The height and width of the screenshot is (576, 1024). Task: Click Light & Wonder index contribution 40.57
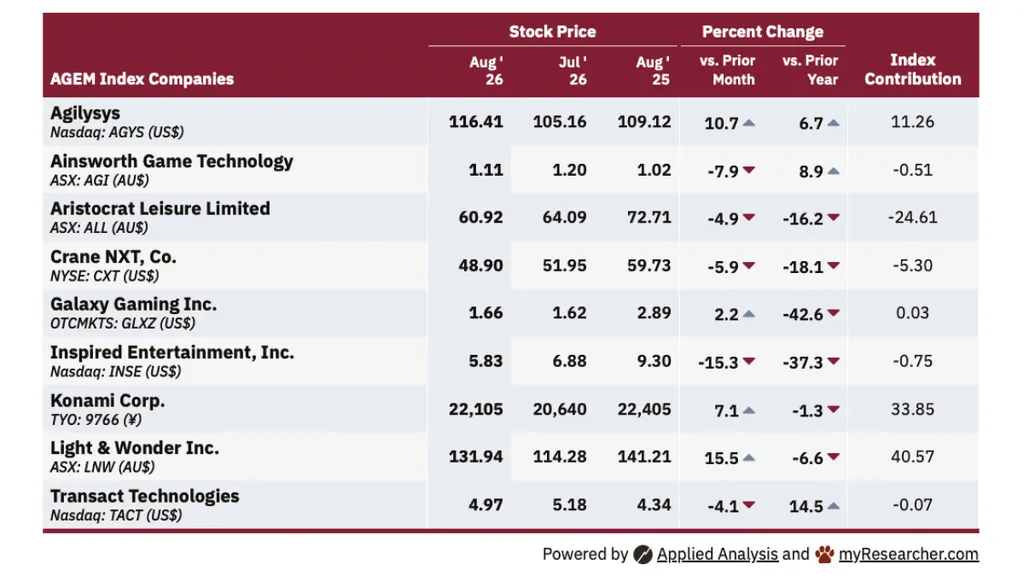[x=912, y=456]
